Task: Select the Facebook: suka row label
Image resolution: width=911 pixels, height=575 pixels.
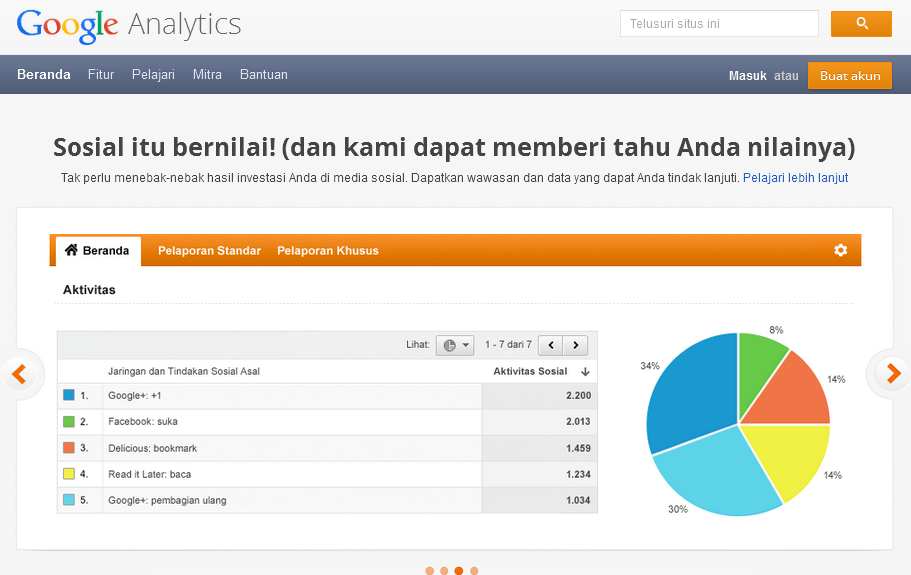Action: (x=143, y=422)
